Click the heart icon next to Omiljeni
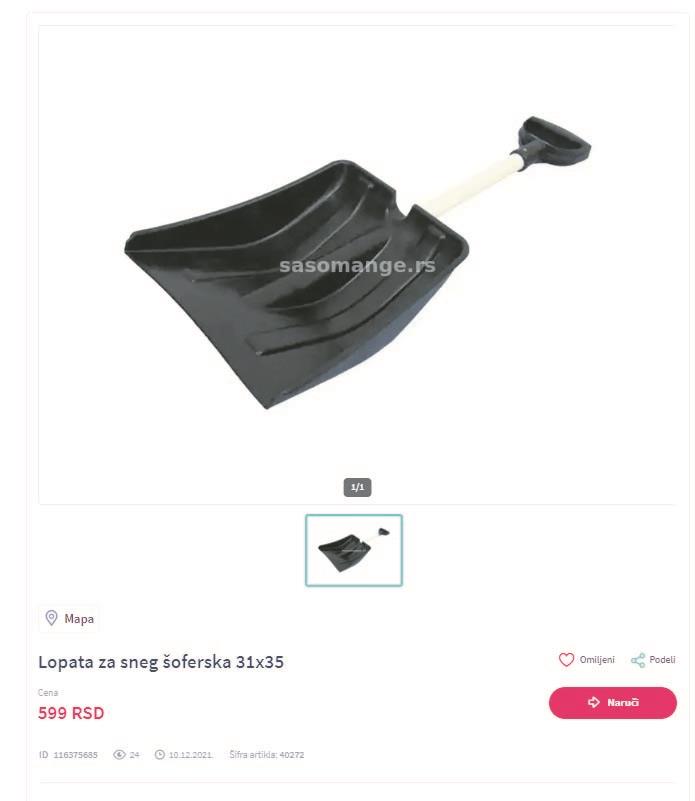Image resolution: width=695 pixels, height=801 pixels. pyautogui.click(x=566, y=659)
